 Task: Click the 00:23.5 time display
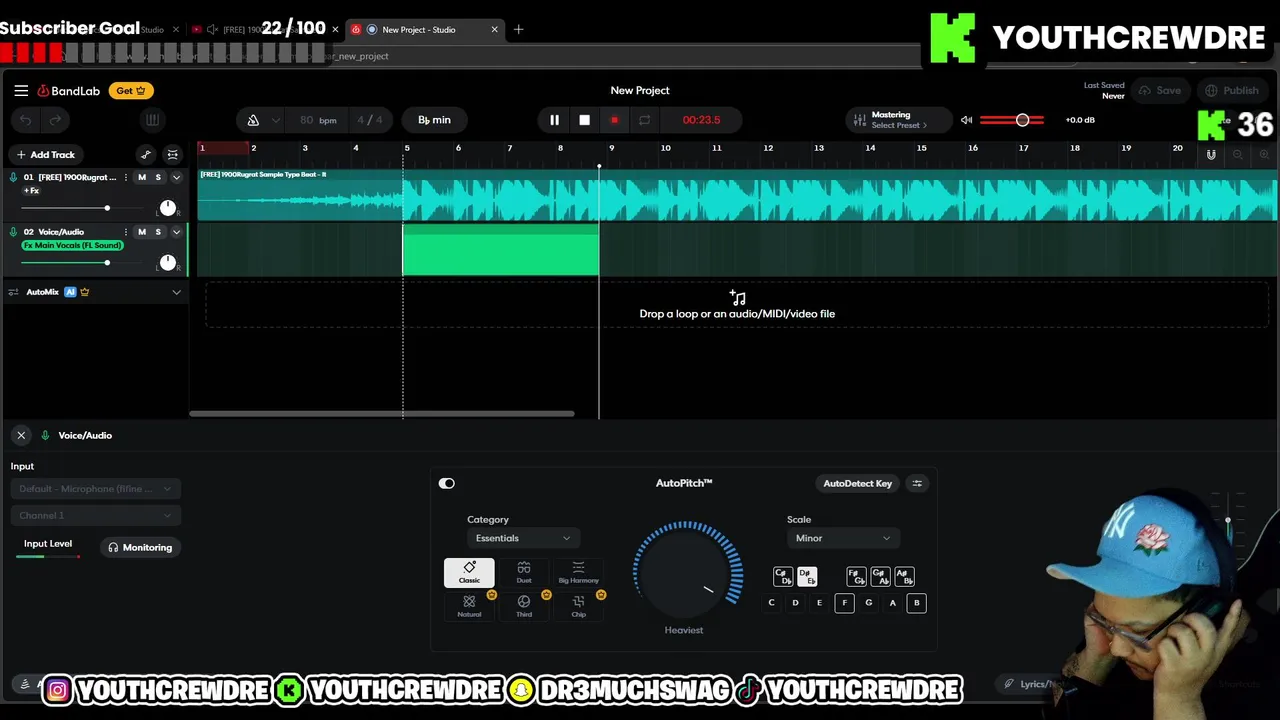[x=701, y=120]
